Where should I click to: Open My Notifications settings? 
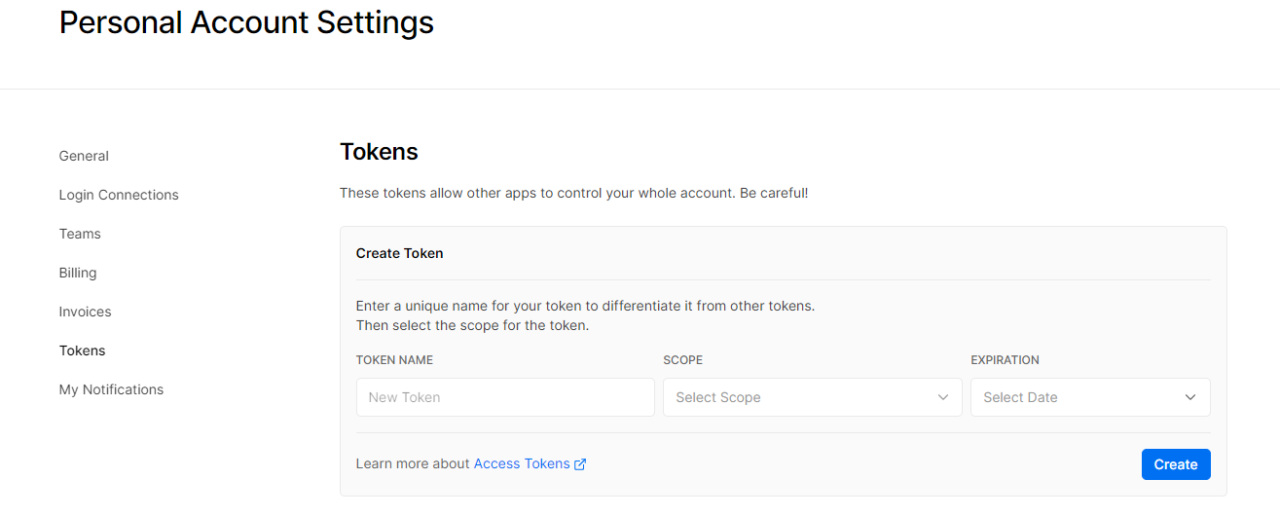(111, 390)
